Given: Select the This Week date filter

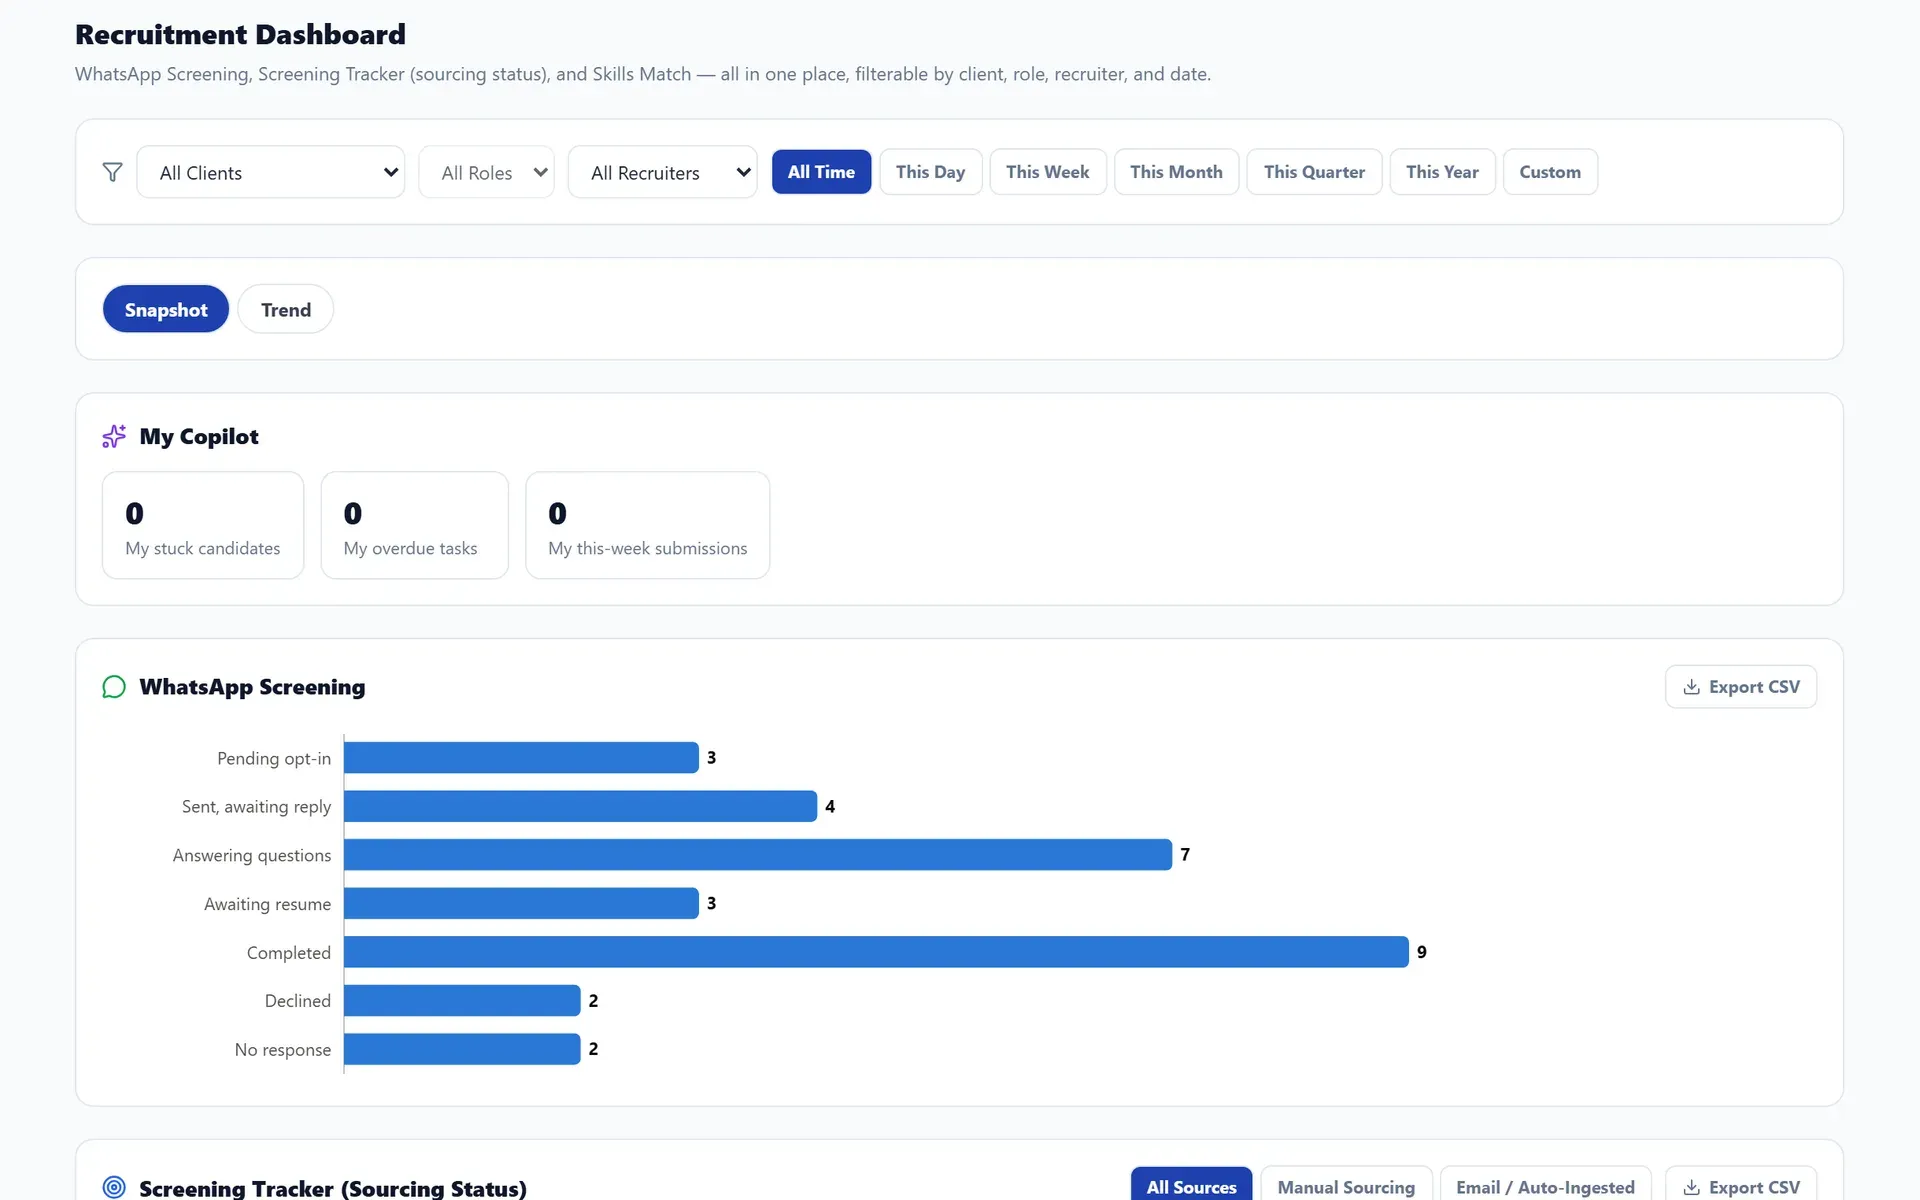Looking at the screenshot, I should point(1048,172).
